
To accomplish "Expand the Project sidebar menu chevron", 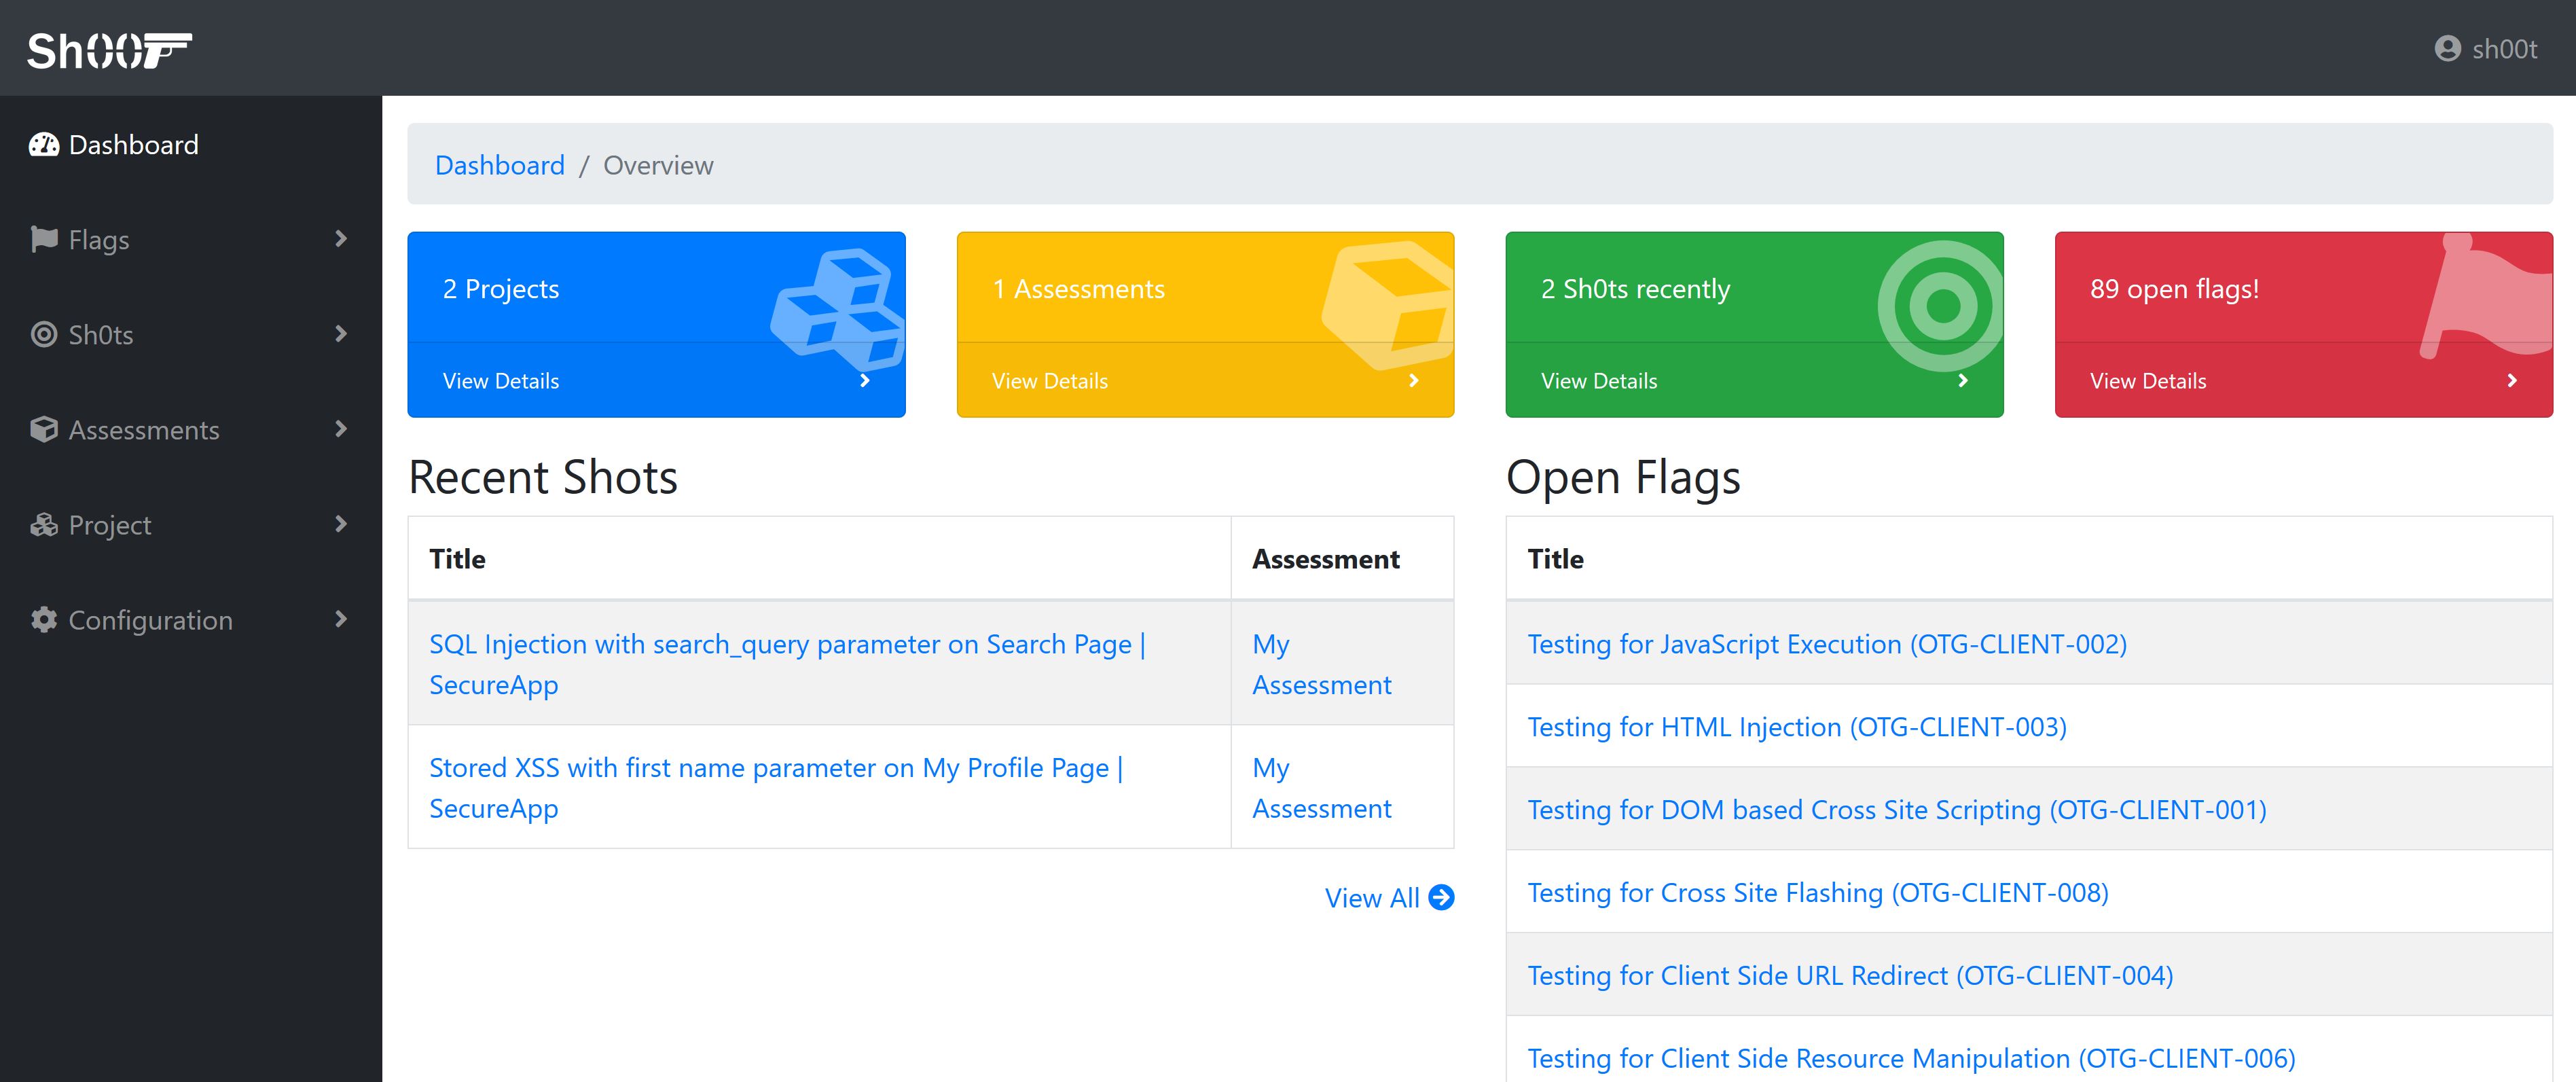I will click(341, 524).
